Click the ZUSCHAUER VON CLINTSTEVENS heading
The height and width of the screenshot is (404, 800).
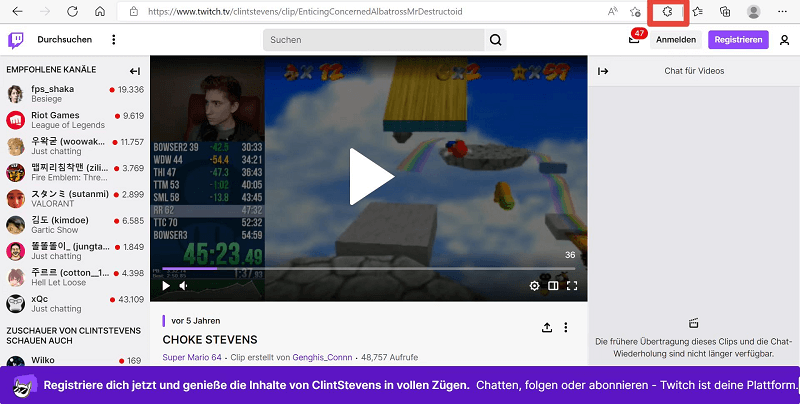tap(73, 336)
